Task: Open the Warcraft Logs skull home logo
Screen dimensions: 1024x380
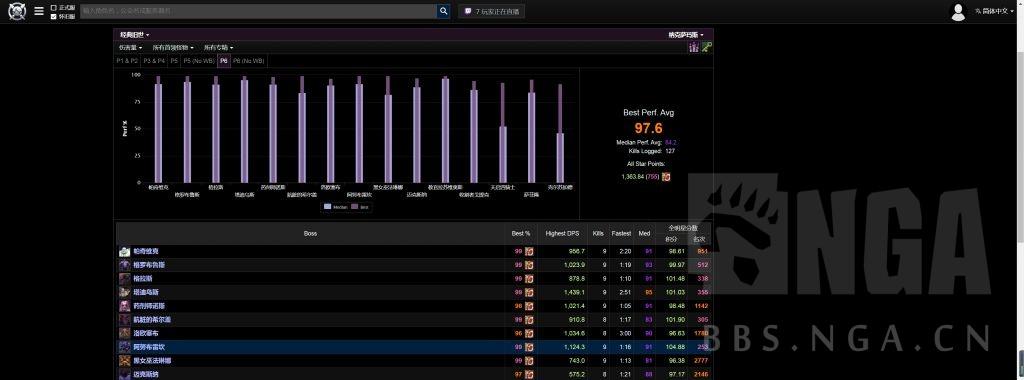Action: click(x=17, y=11)
